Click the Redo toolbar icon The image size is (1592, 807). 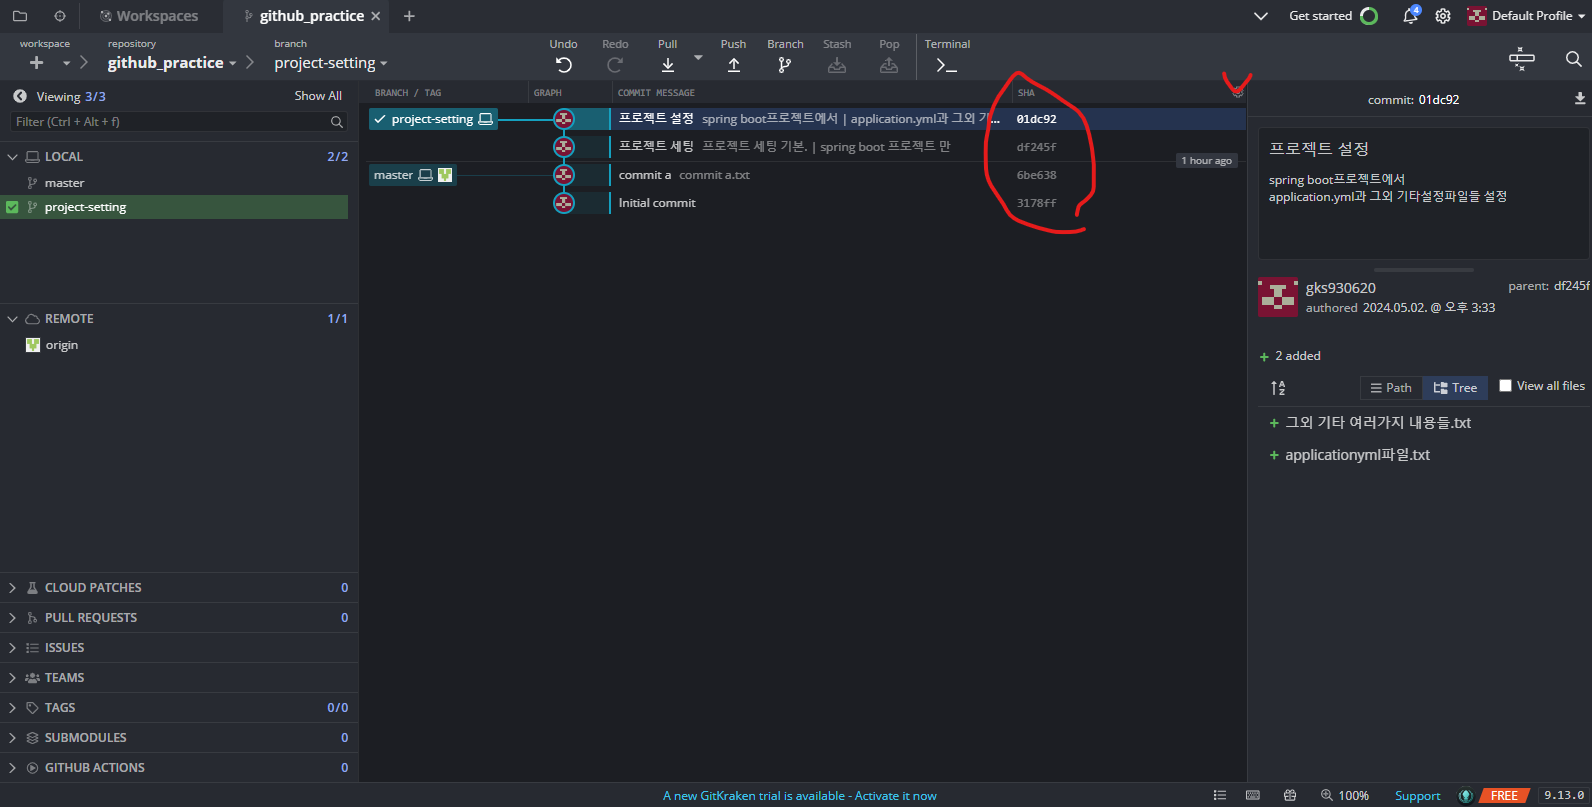coord(615,65)
